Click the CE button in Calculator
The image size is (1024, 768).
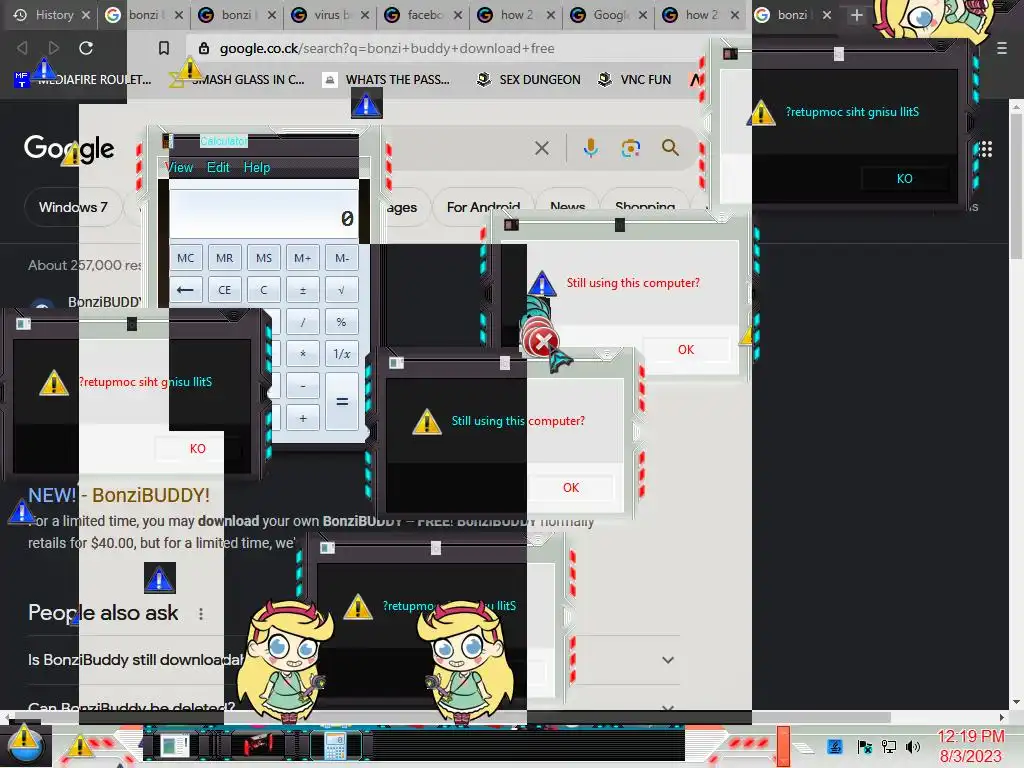coord(225,289)
